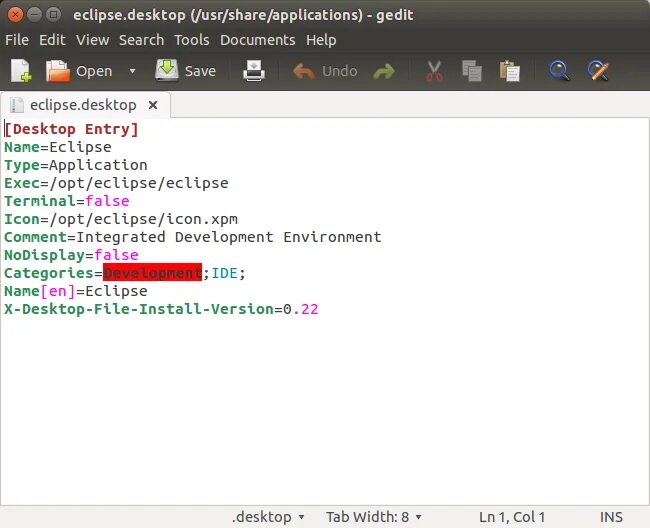Maximize the gedit window
The image size is (650, 528).
coord(53,15)
